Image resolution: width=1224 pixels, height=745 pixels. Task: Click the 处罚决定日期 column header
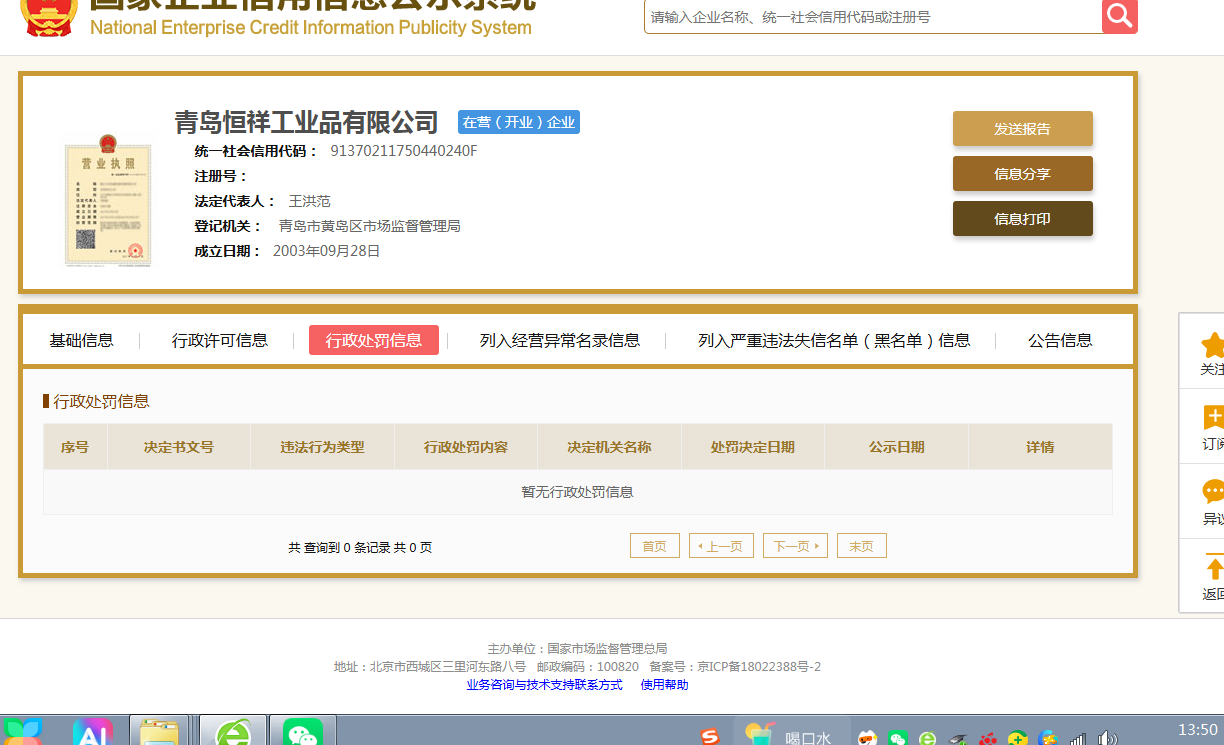(752, 447)
